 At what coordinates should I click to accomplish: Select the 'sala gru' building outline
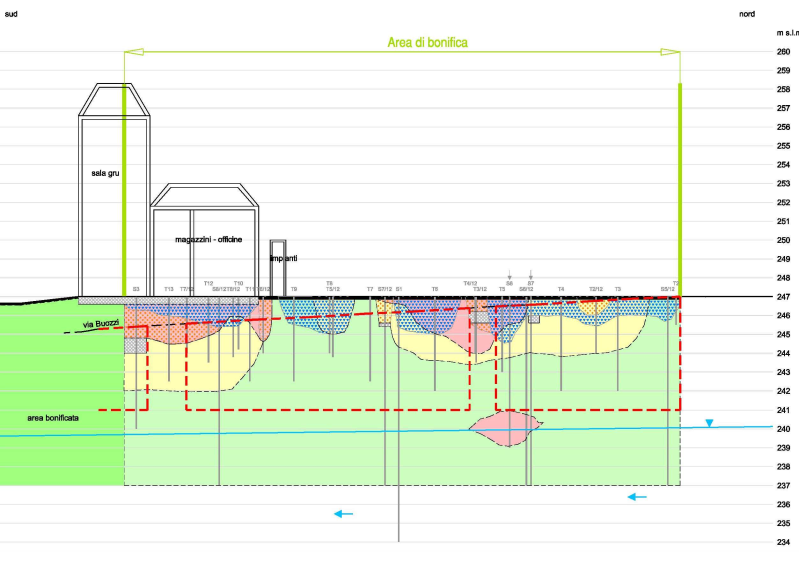pyautogui.click(x=114, y=190)
